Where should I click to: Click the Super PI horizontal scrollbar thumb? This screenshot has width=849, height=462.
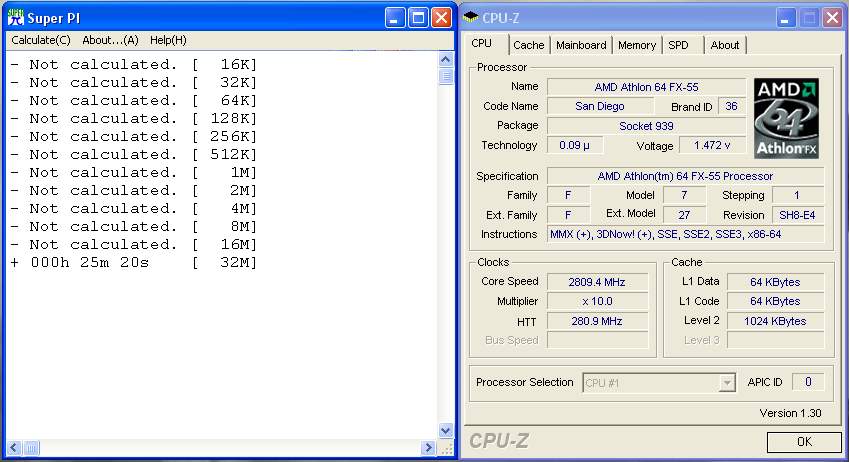(x=31, y=448)
